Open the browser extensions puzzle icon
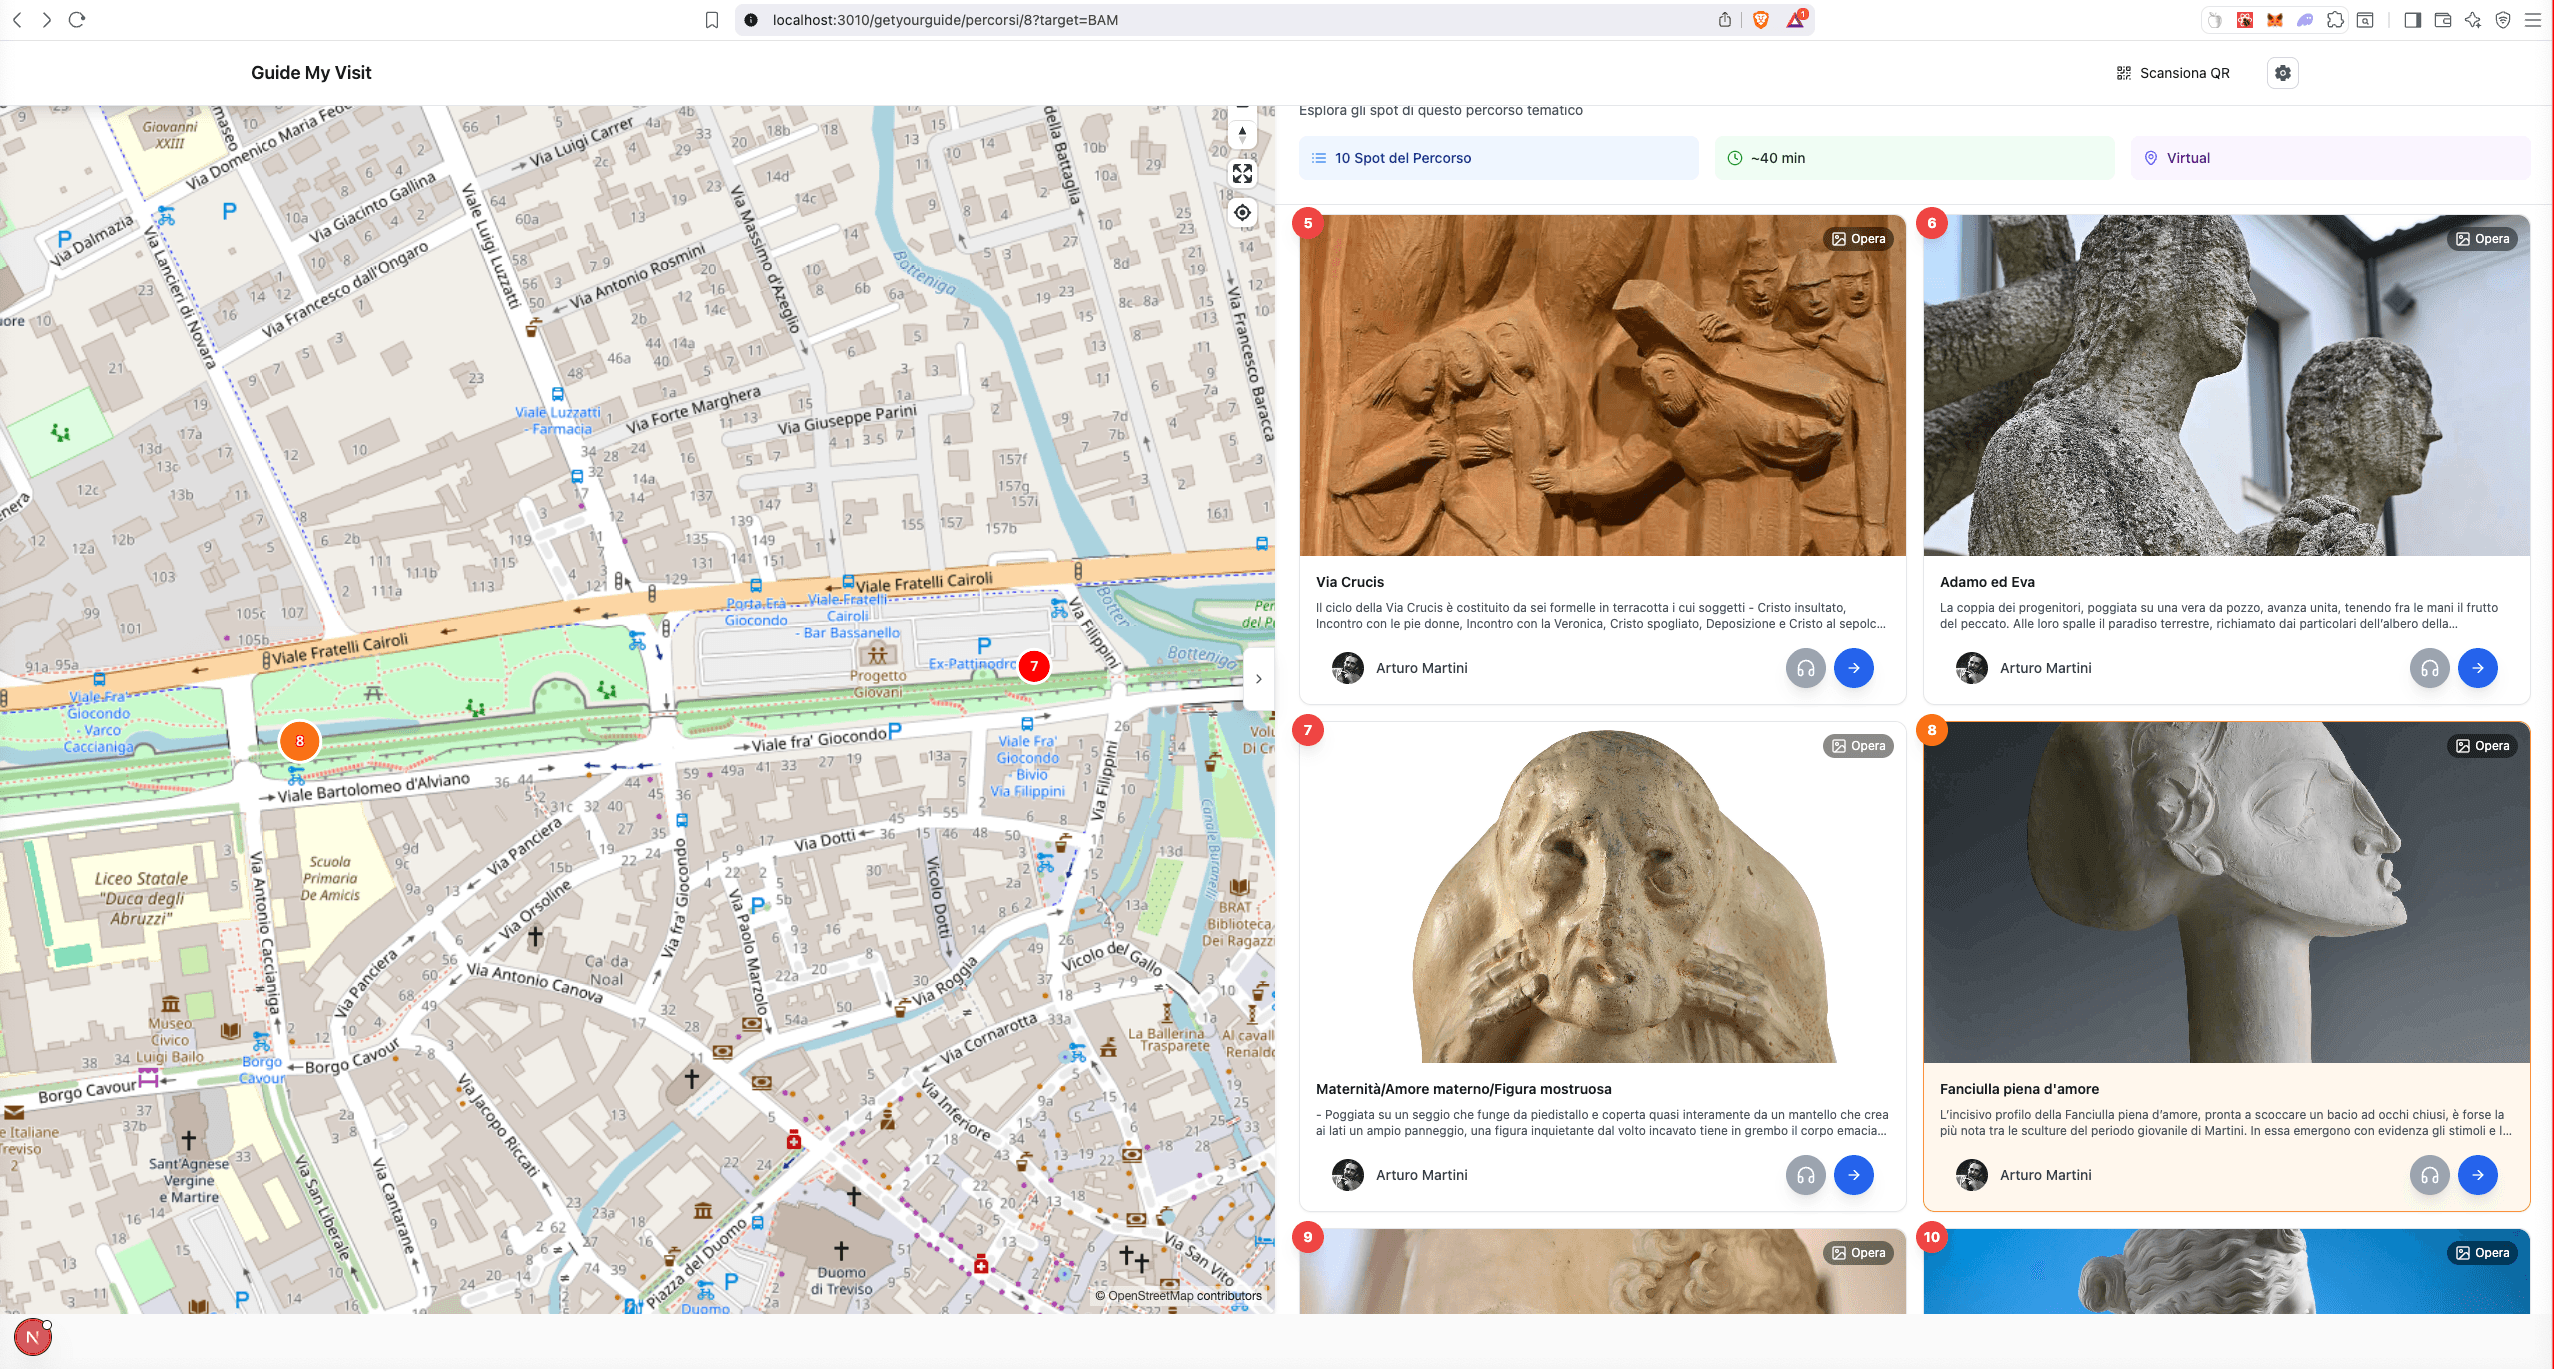Screen dimensions: 2554x1369 point(2335,19)
